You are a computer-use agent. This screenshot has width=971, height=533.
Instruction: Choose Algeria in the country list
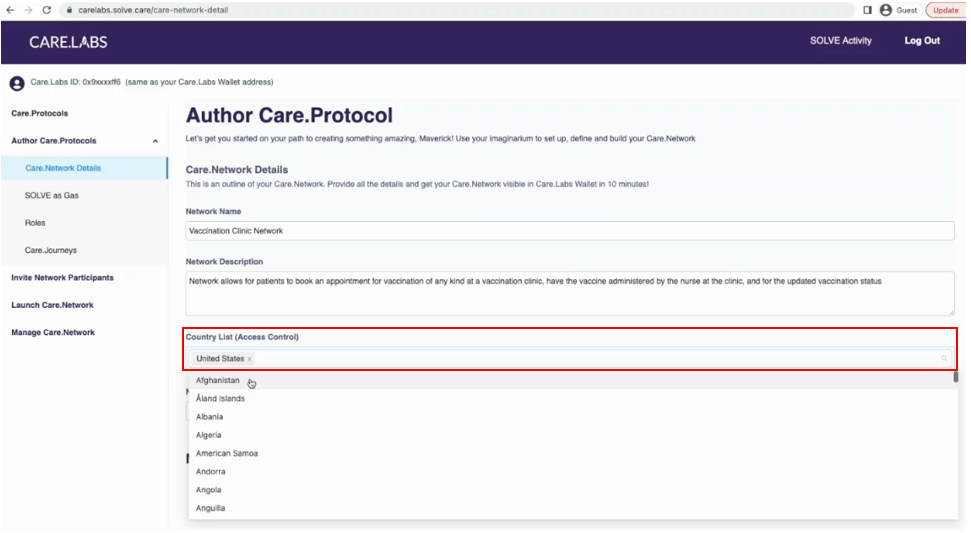click(x=209, y=435)
